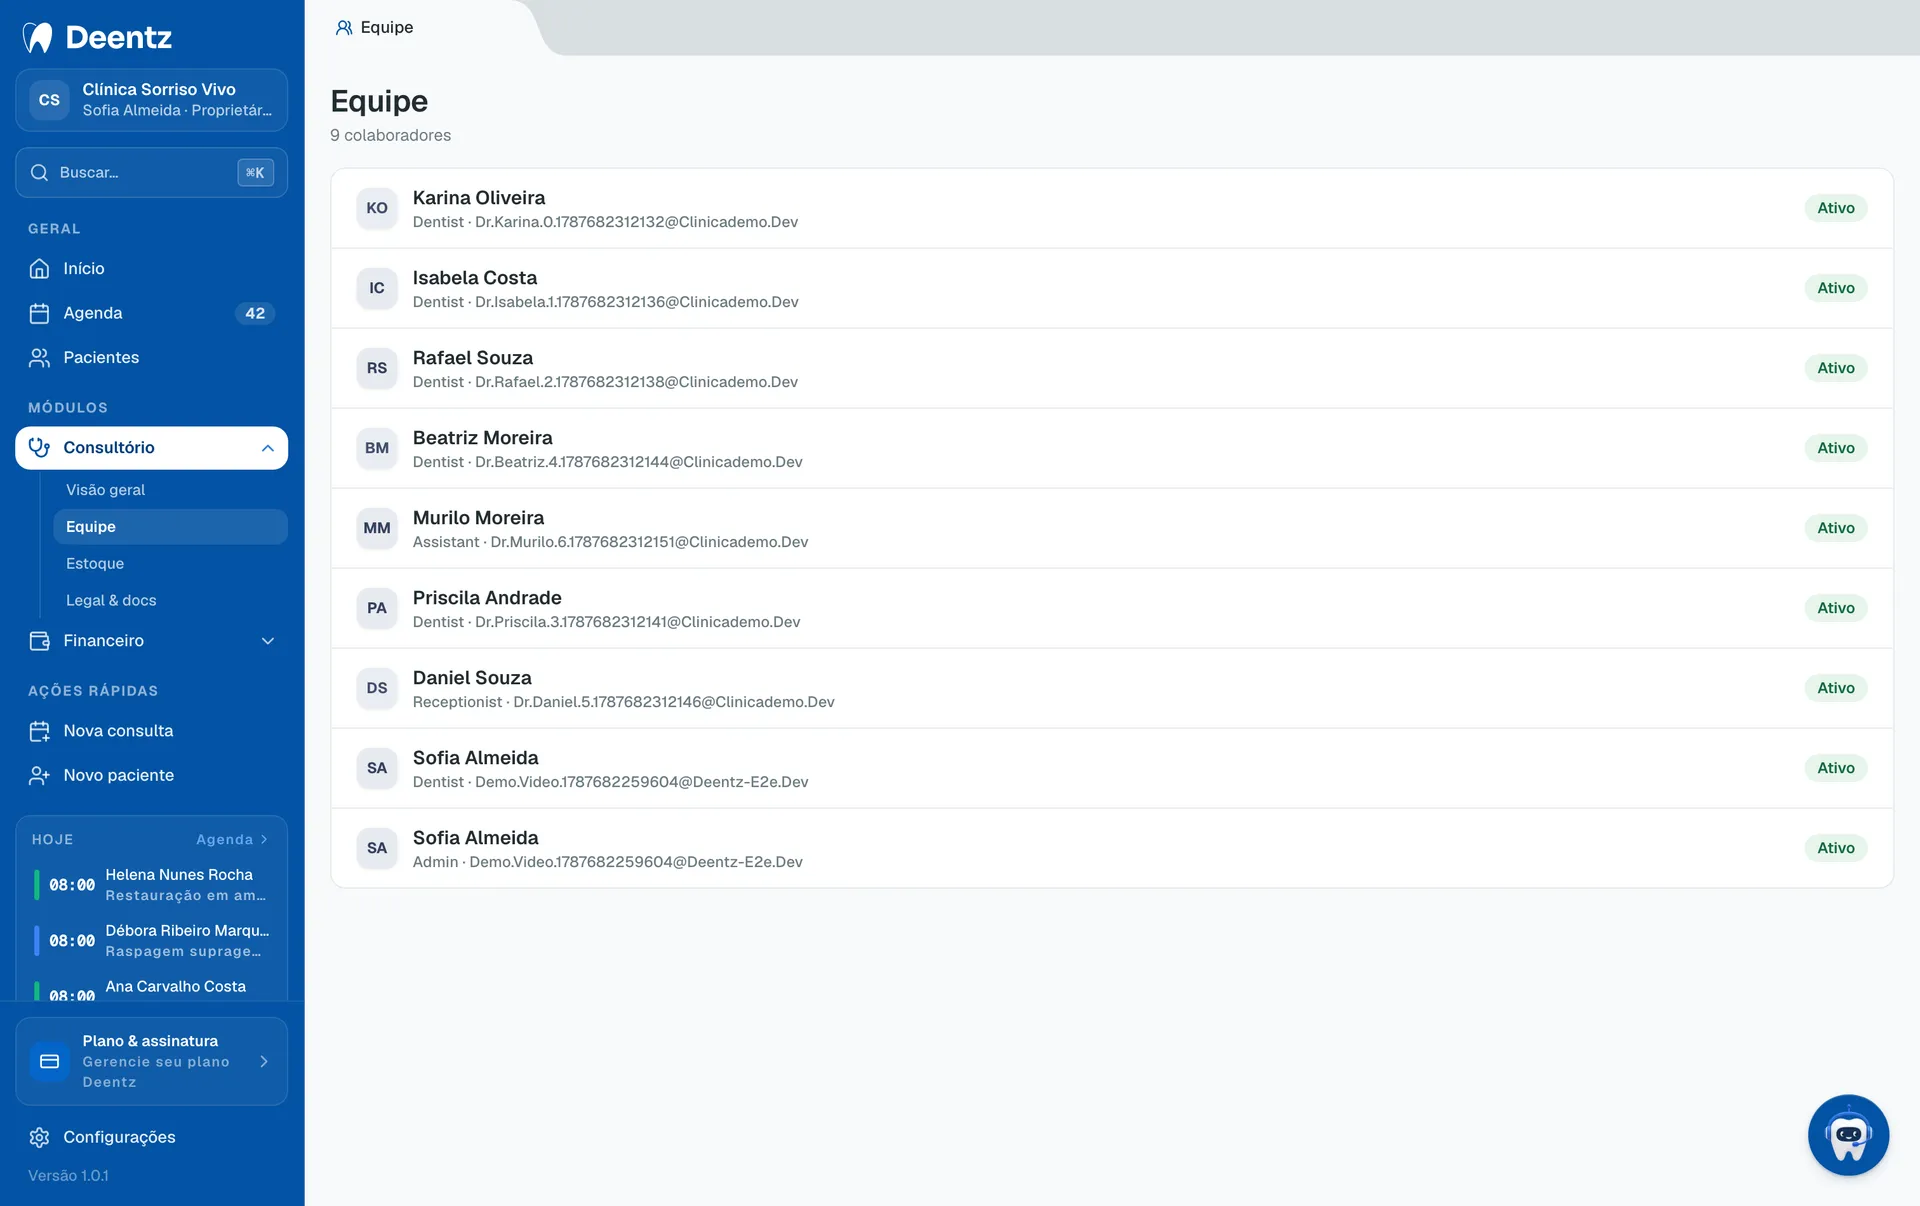This screenshot has height=1206, width=1920.
Task: Open the tooth robot chat assistant
Action: click(1848, 1135)
